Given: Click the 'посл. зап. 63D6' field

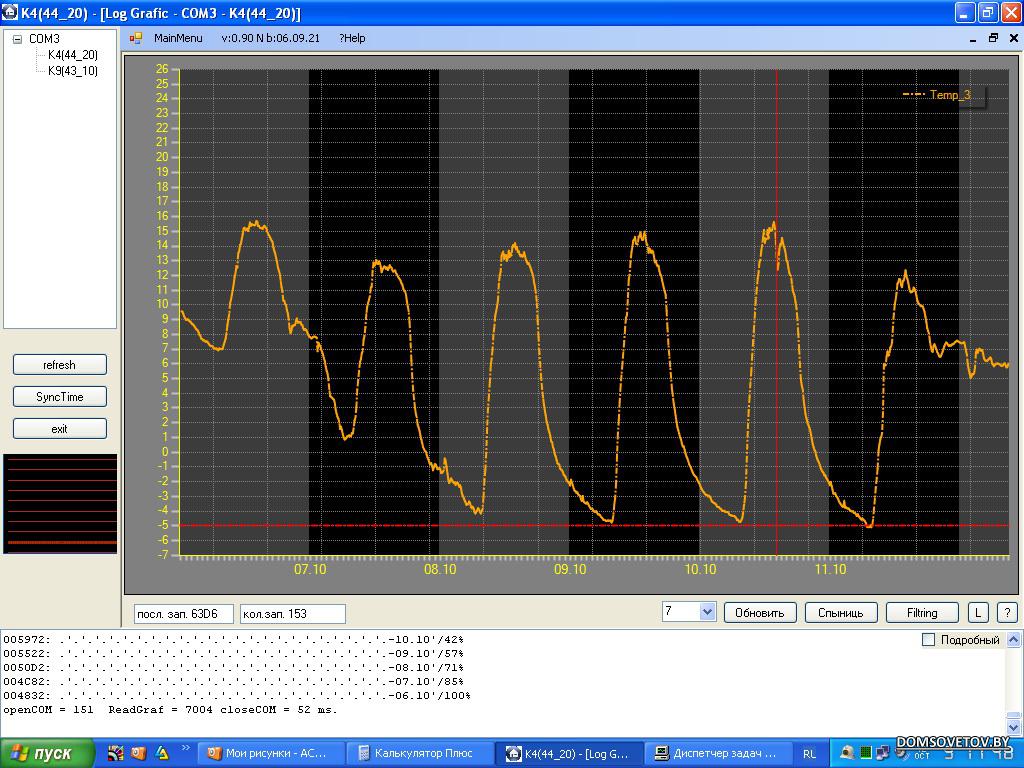Looking at the screenshot, I should pyautogui.click(x=184, y=614).
